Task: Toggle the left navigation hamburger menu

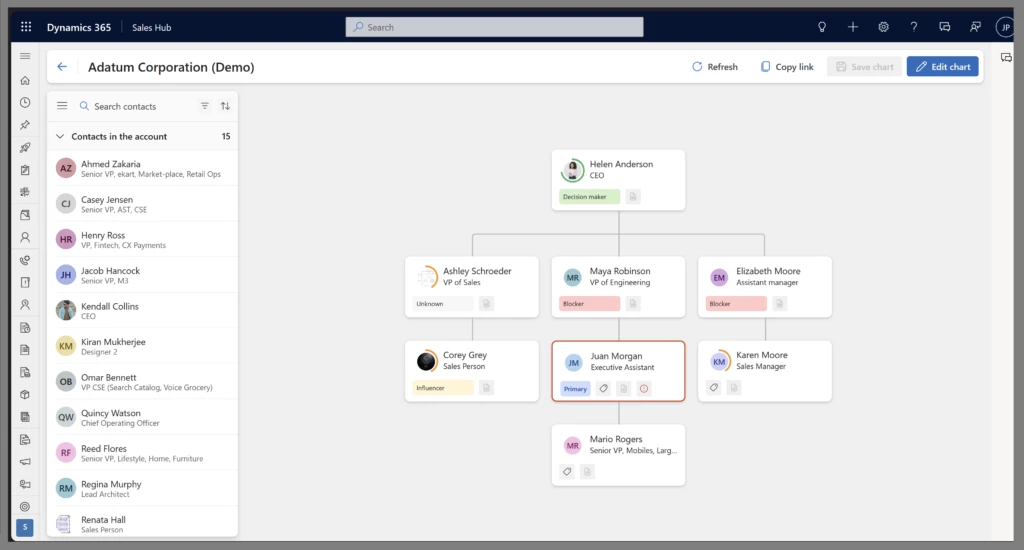Action: tap(25, 56)
